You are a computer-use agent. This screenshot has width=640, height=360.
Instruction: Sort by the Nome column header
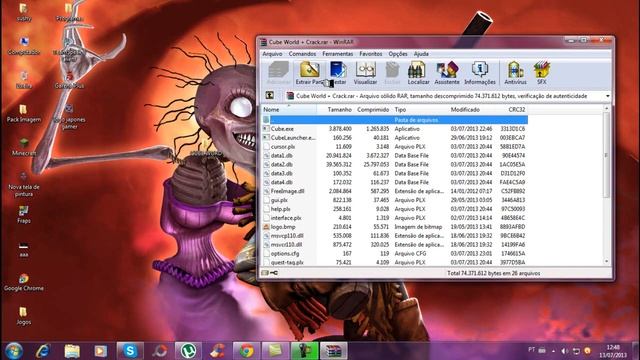click(289, 109)
